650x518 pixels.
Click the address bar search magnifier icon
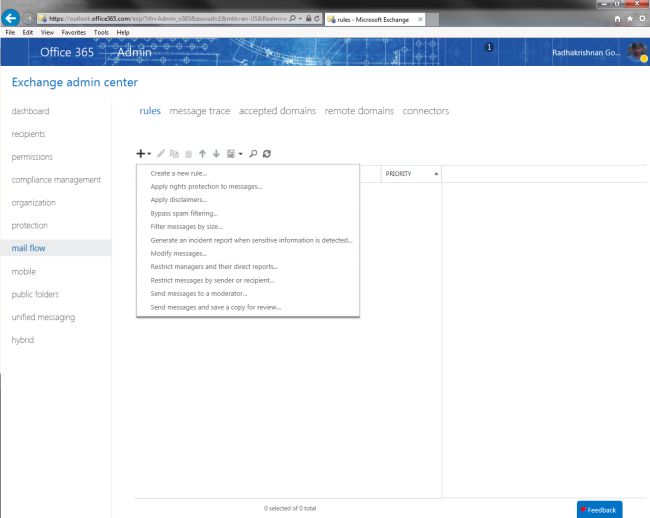coord(292,19)
